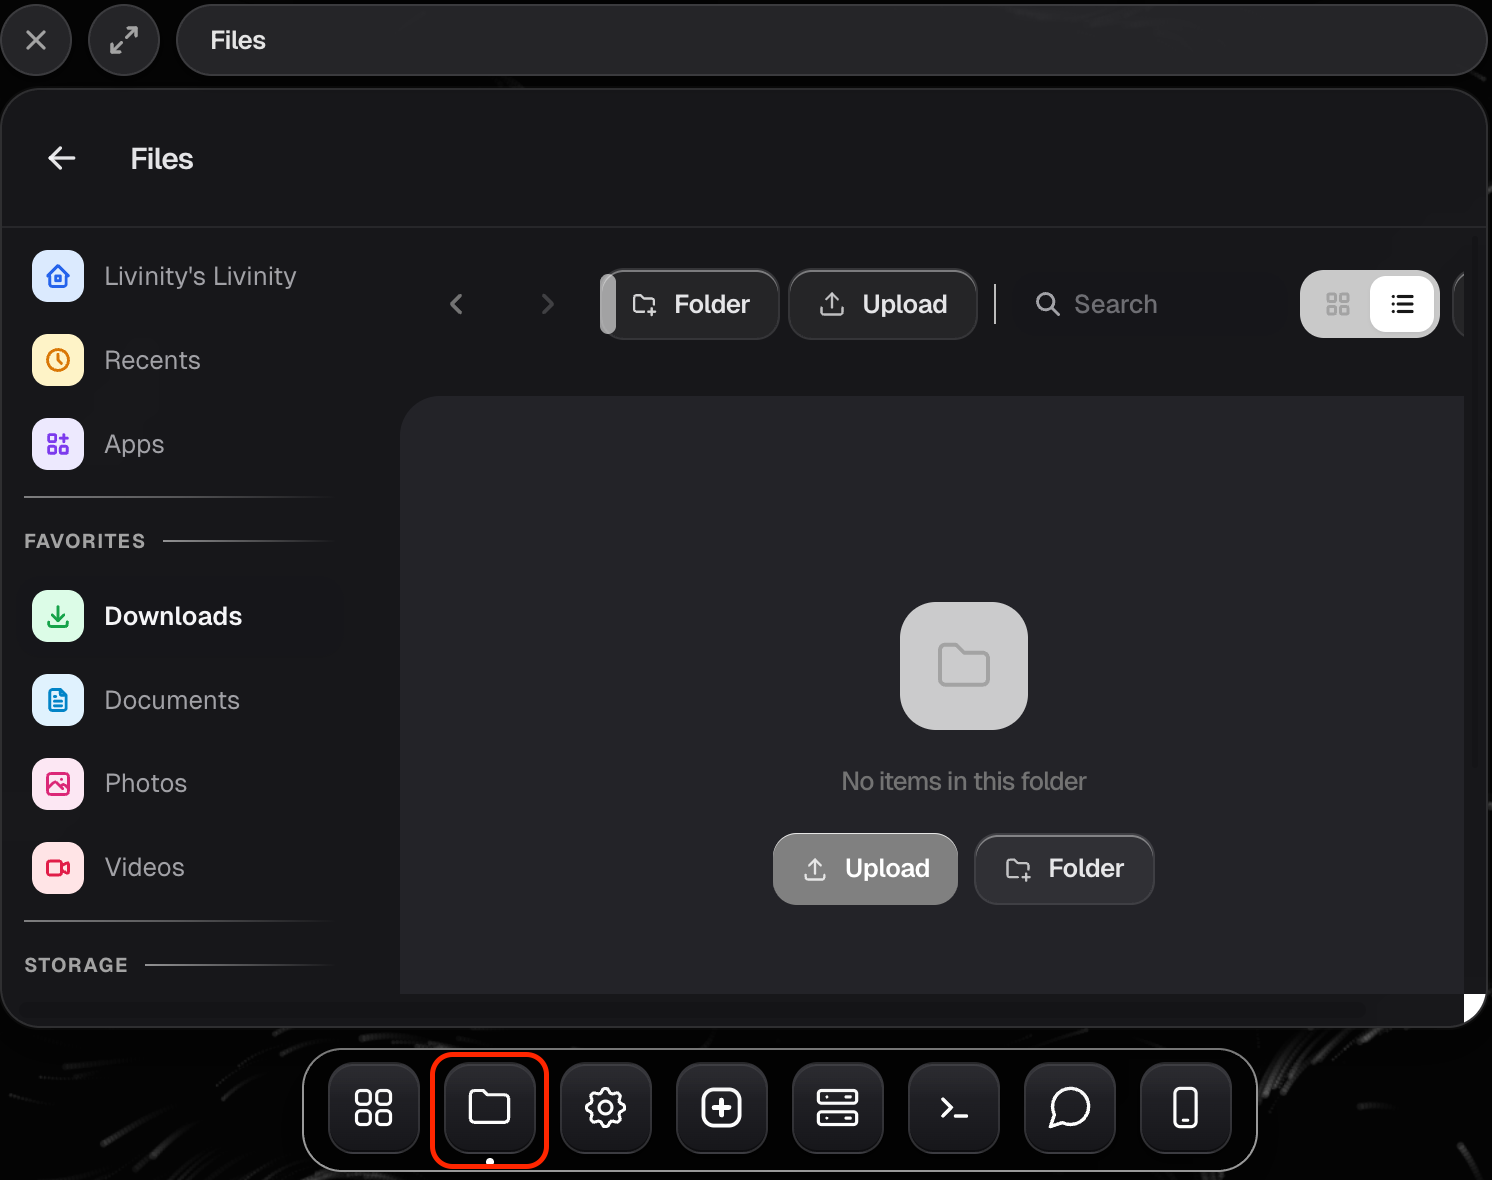Screen dimensions: 1492x1180
Task: Click the Search input field
Action: click(1150, 304)
